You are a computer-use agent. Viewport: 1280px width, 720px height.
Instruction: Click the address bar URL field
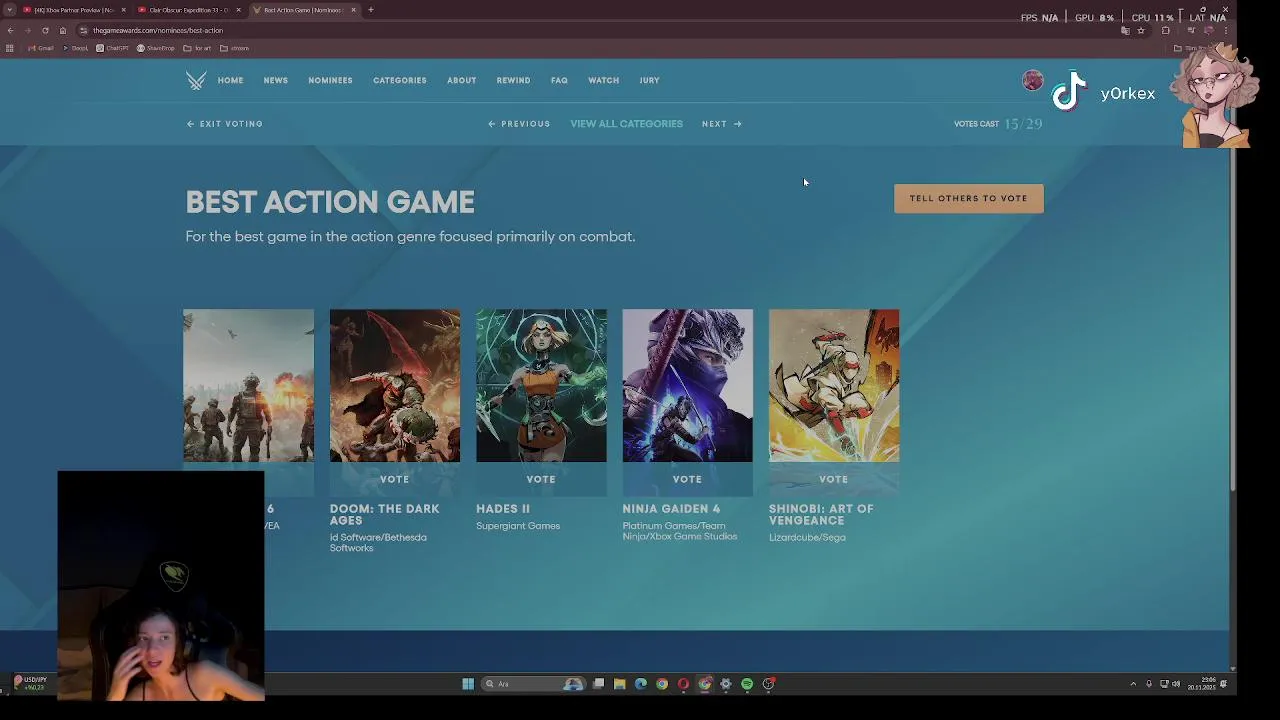click(600, 30)
